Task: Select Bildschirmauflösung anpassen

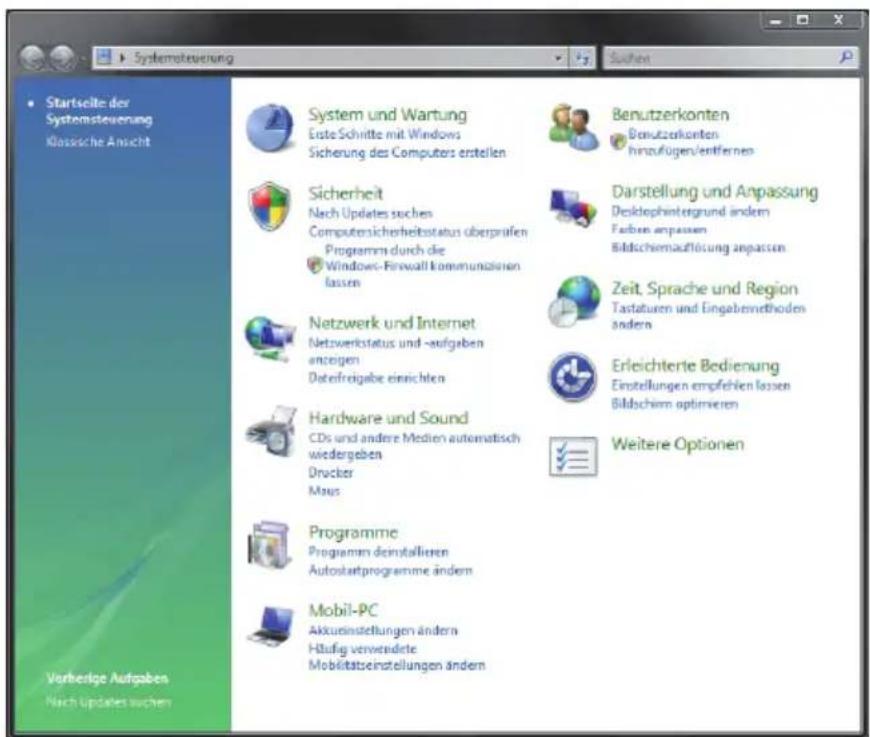Action: tap(699, 248)
